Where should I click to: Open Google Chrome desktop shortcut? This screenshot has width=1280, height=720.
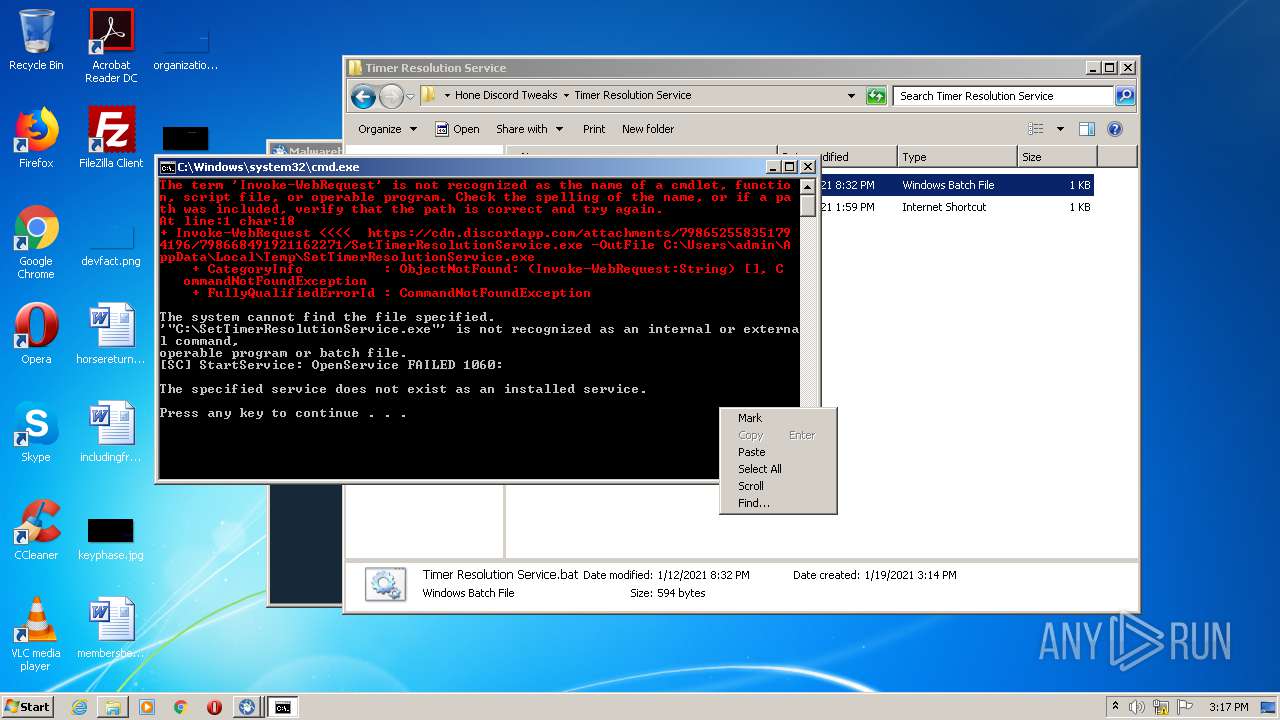point(36,243)
